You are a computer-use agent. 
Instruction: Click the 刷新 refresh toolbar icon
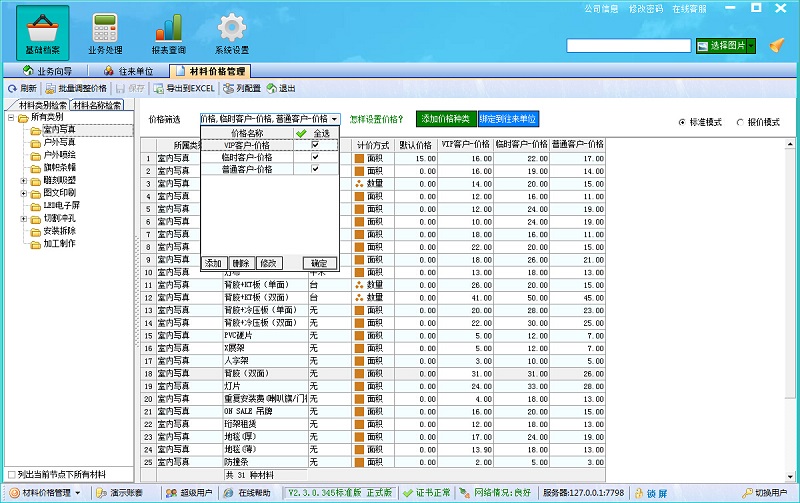[12, 88]
